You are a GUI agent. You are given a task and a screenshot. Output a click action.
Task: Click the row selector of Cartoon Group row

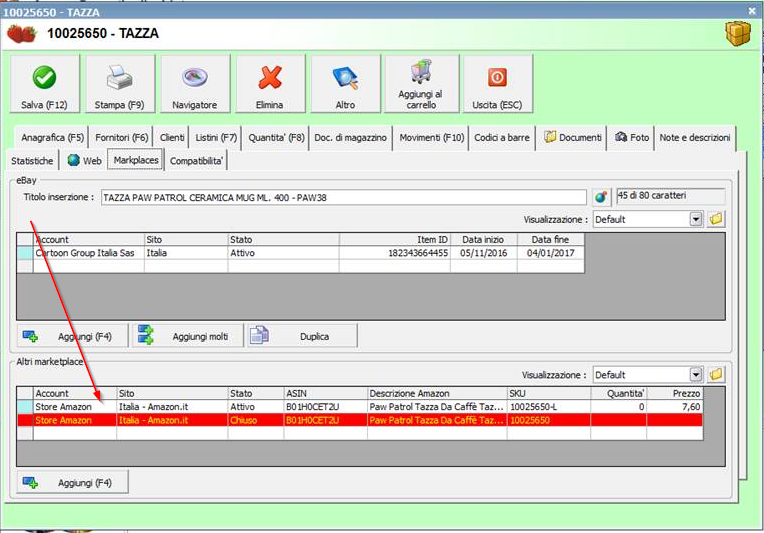25,253
